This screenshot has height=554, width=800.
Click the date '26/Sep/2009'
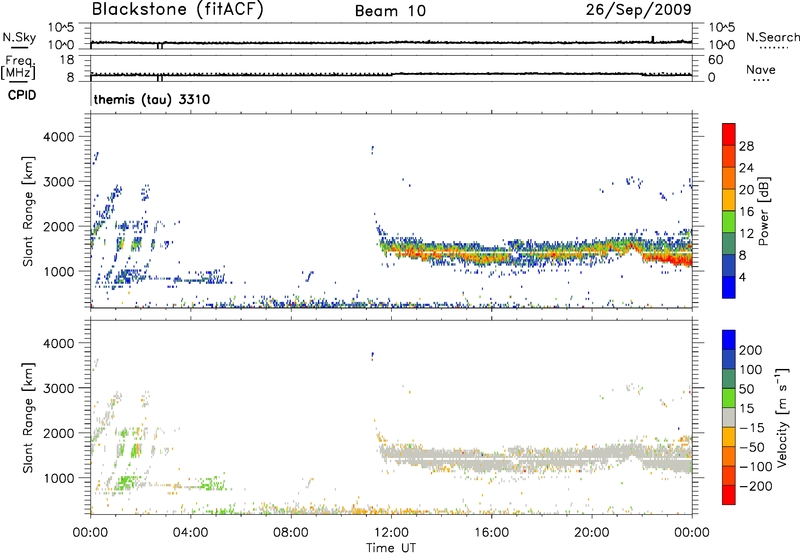638,10
